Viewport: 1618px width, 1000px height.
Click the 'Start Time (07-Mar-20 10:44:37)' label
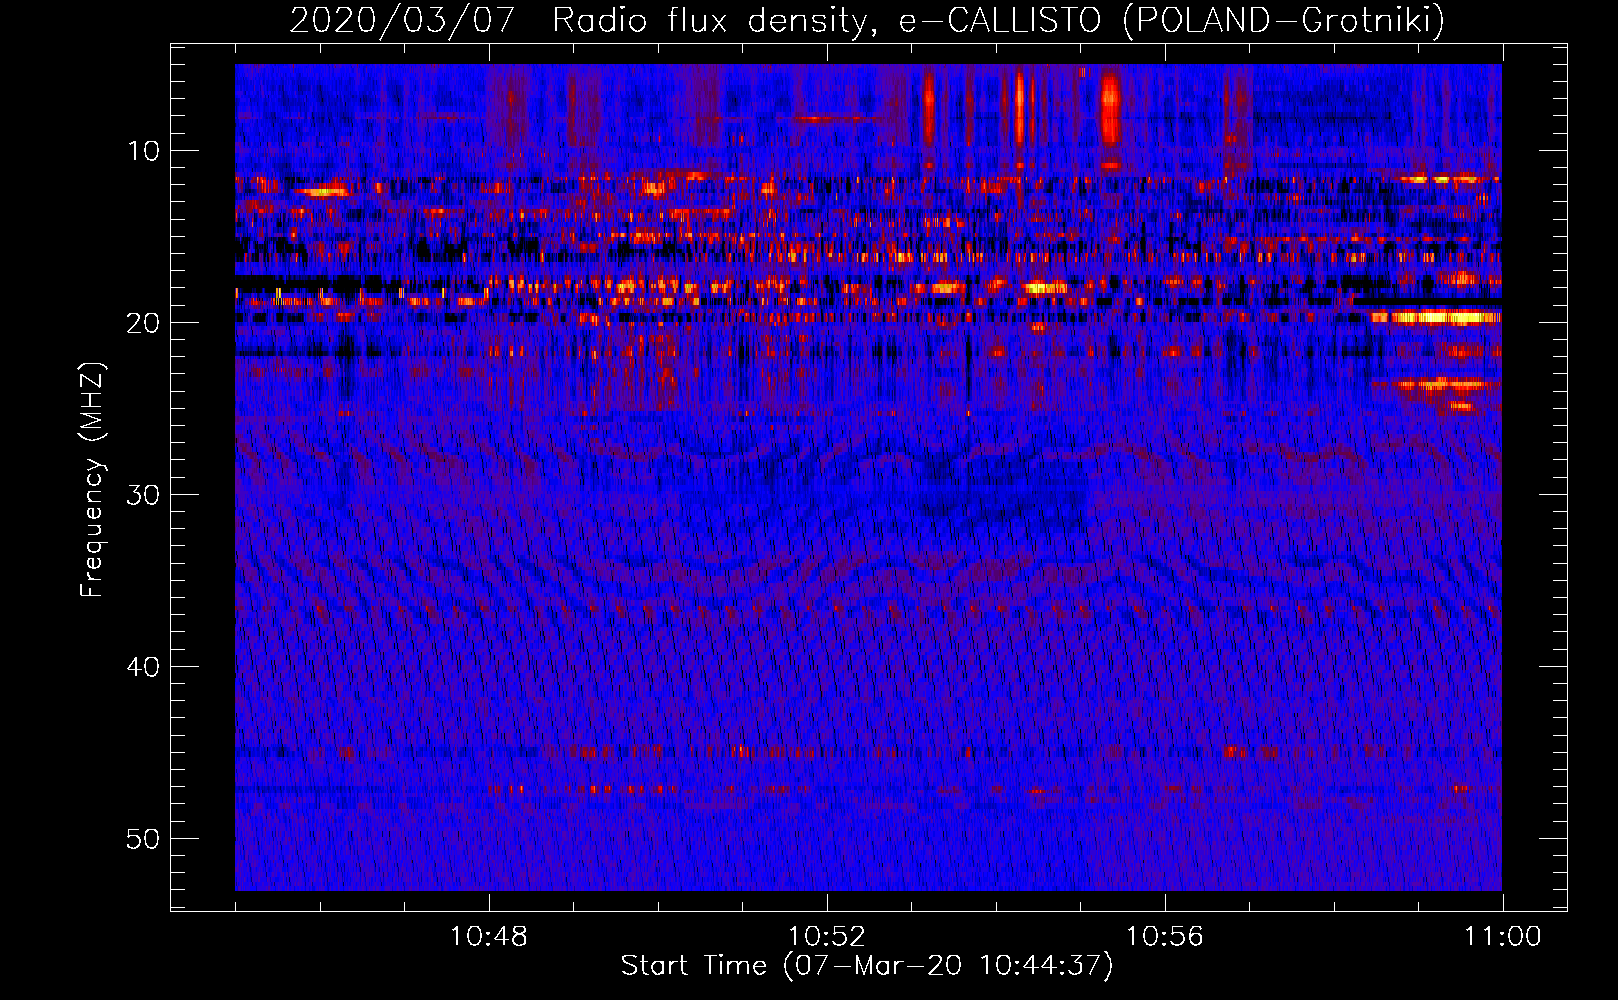tap(867, 966)
